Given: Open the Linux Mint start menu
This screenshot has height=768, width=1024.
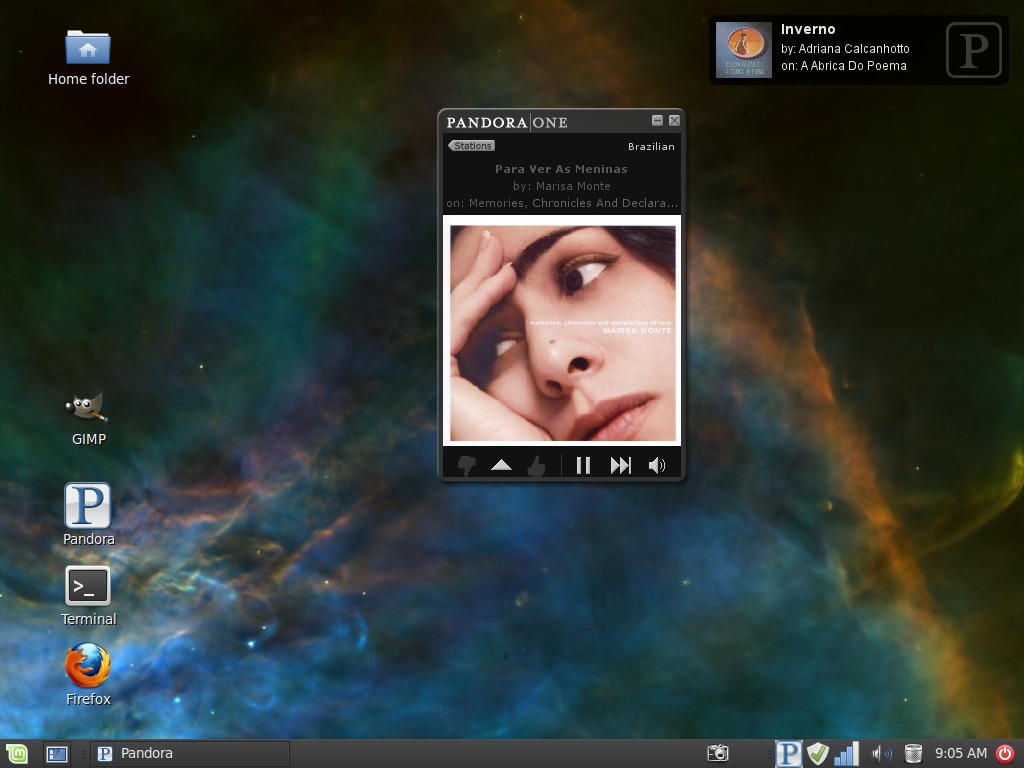Looking at the screenshot, I should click(16, 754).
